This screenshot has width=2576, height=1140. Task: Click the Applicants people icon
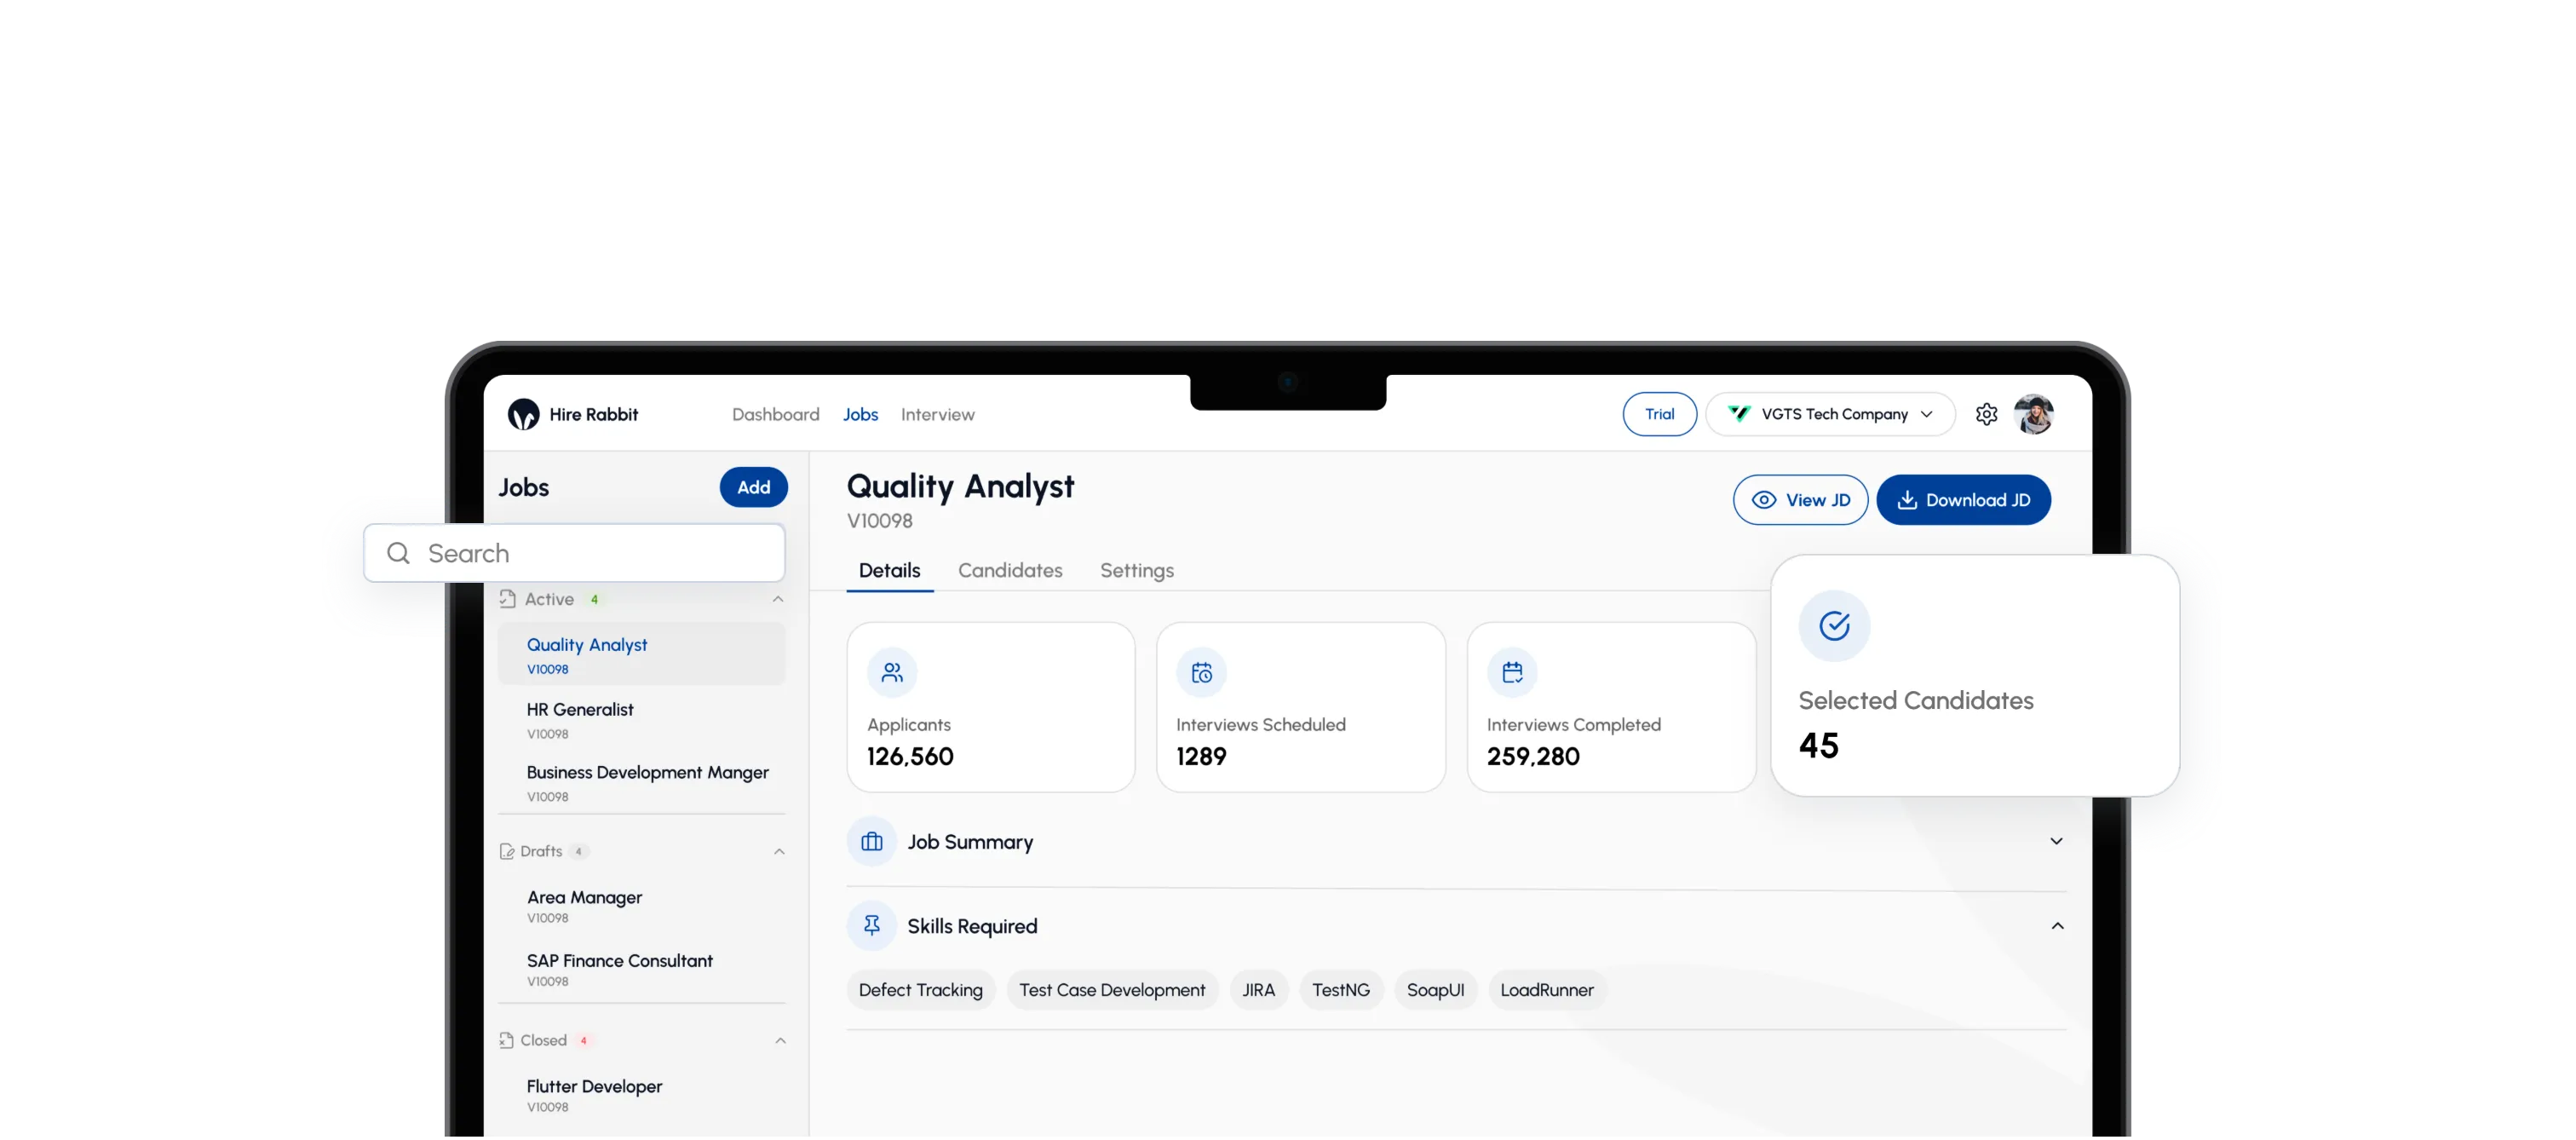pos(892,672)
